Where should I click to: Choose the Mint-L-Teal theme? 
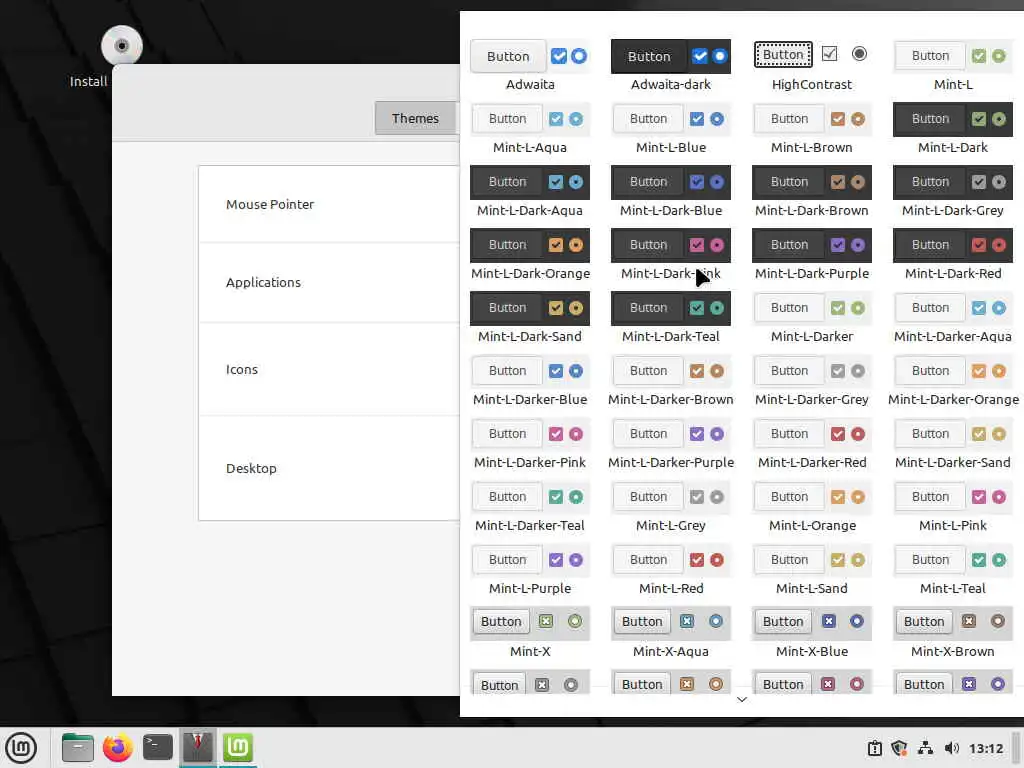(x=953, y=570)
